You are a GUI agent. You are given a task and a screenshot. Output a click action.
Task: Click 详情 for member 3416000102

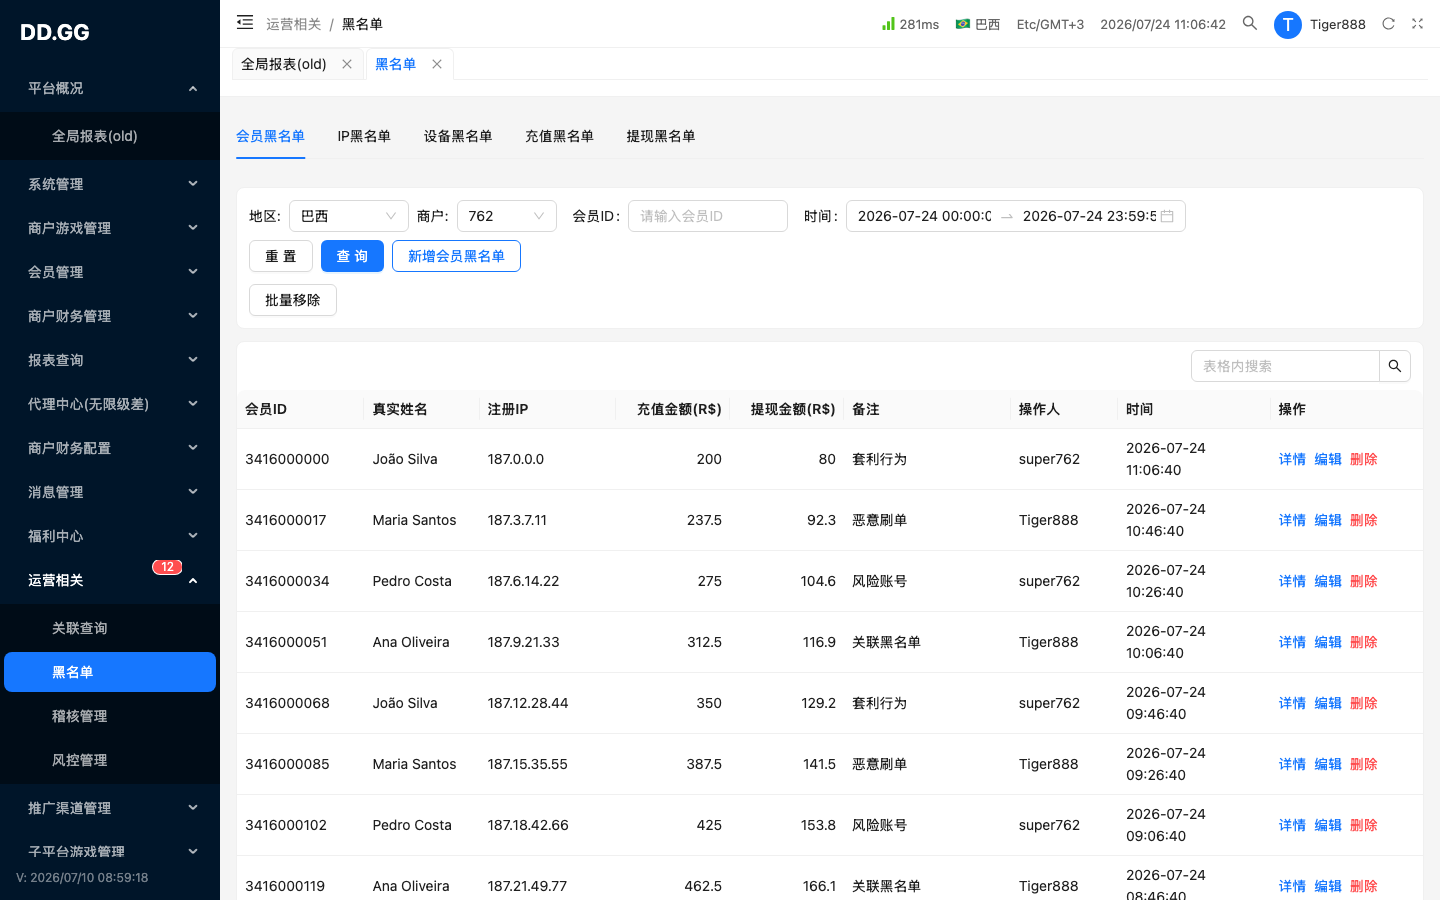(x=1292, y=825)
